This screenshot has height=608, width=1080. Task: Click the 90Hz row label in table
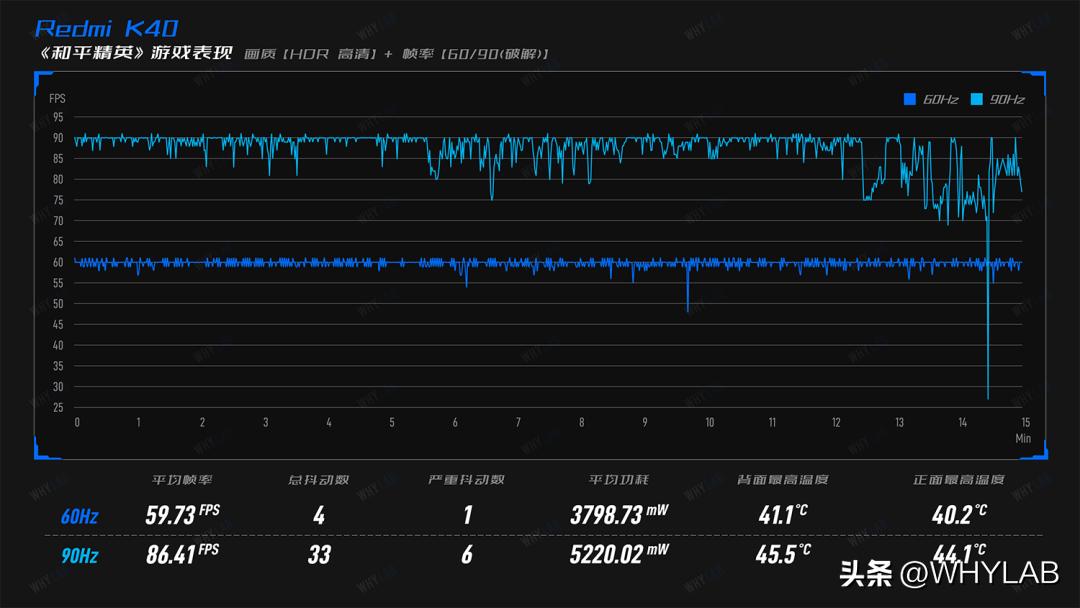[x=79, y=555]
